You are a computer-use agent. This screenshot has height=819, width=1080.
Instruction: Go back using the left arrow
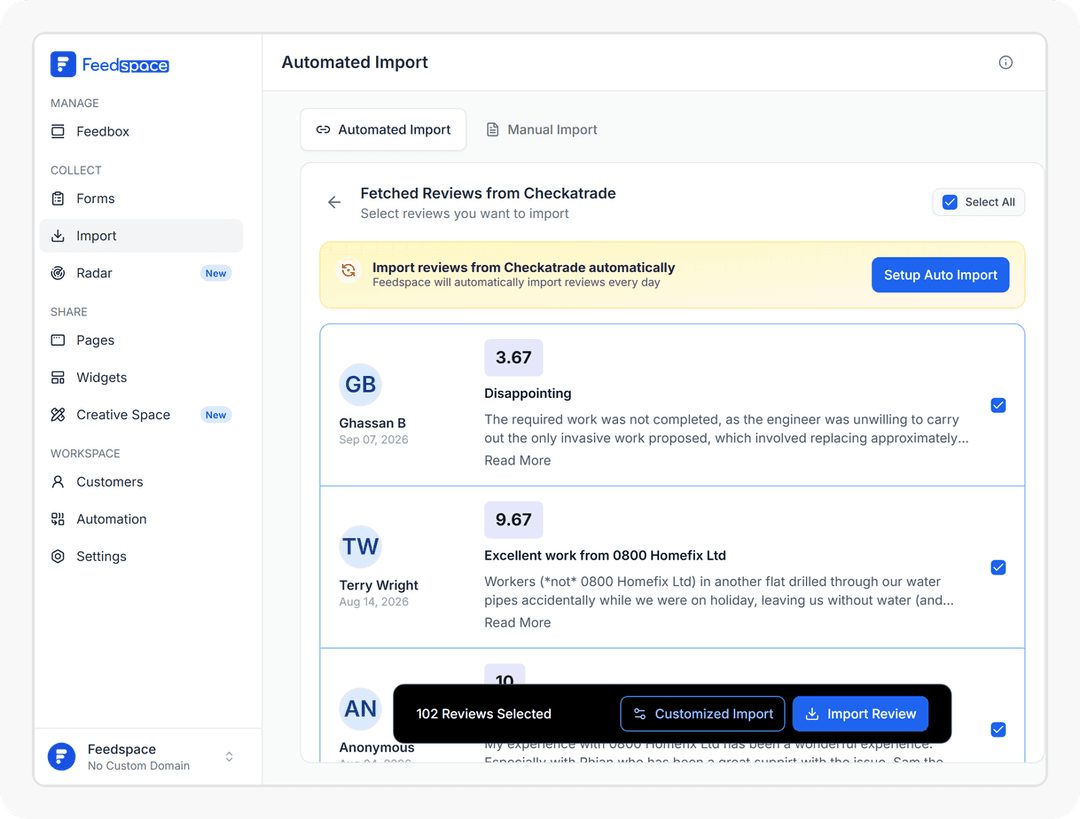tap(334, 202)
